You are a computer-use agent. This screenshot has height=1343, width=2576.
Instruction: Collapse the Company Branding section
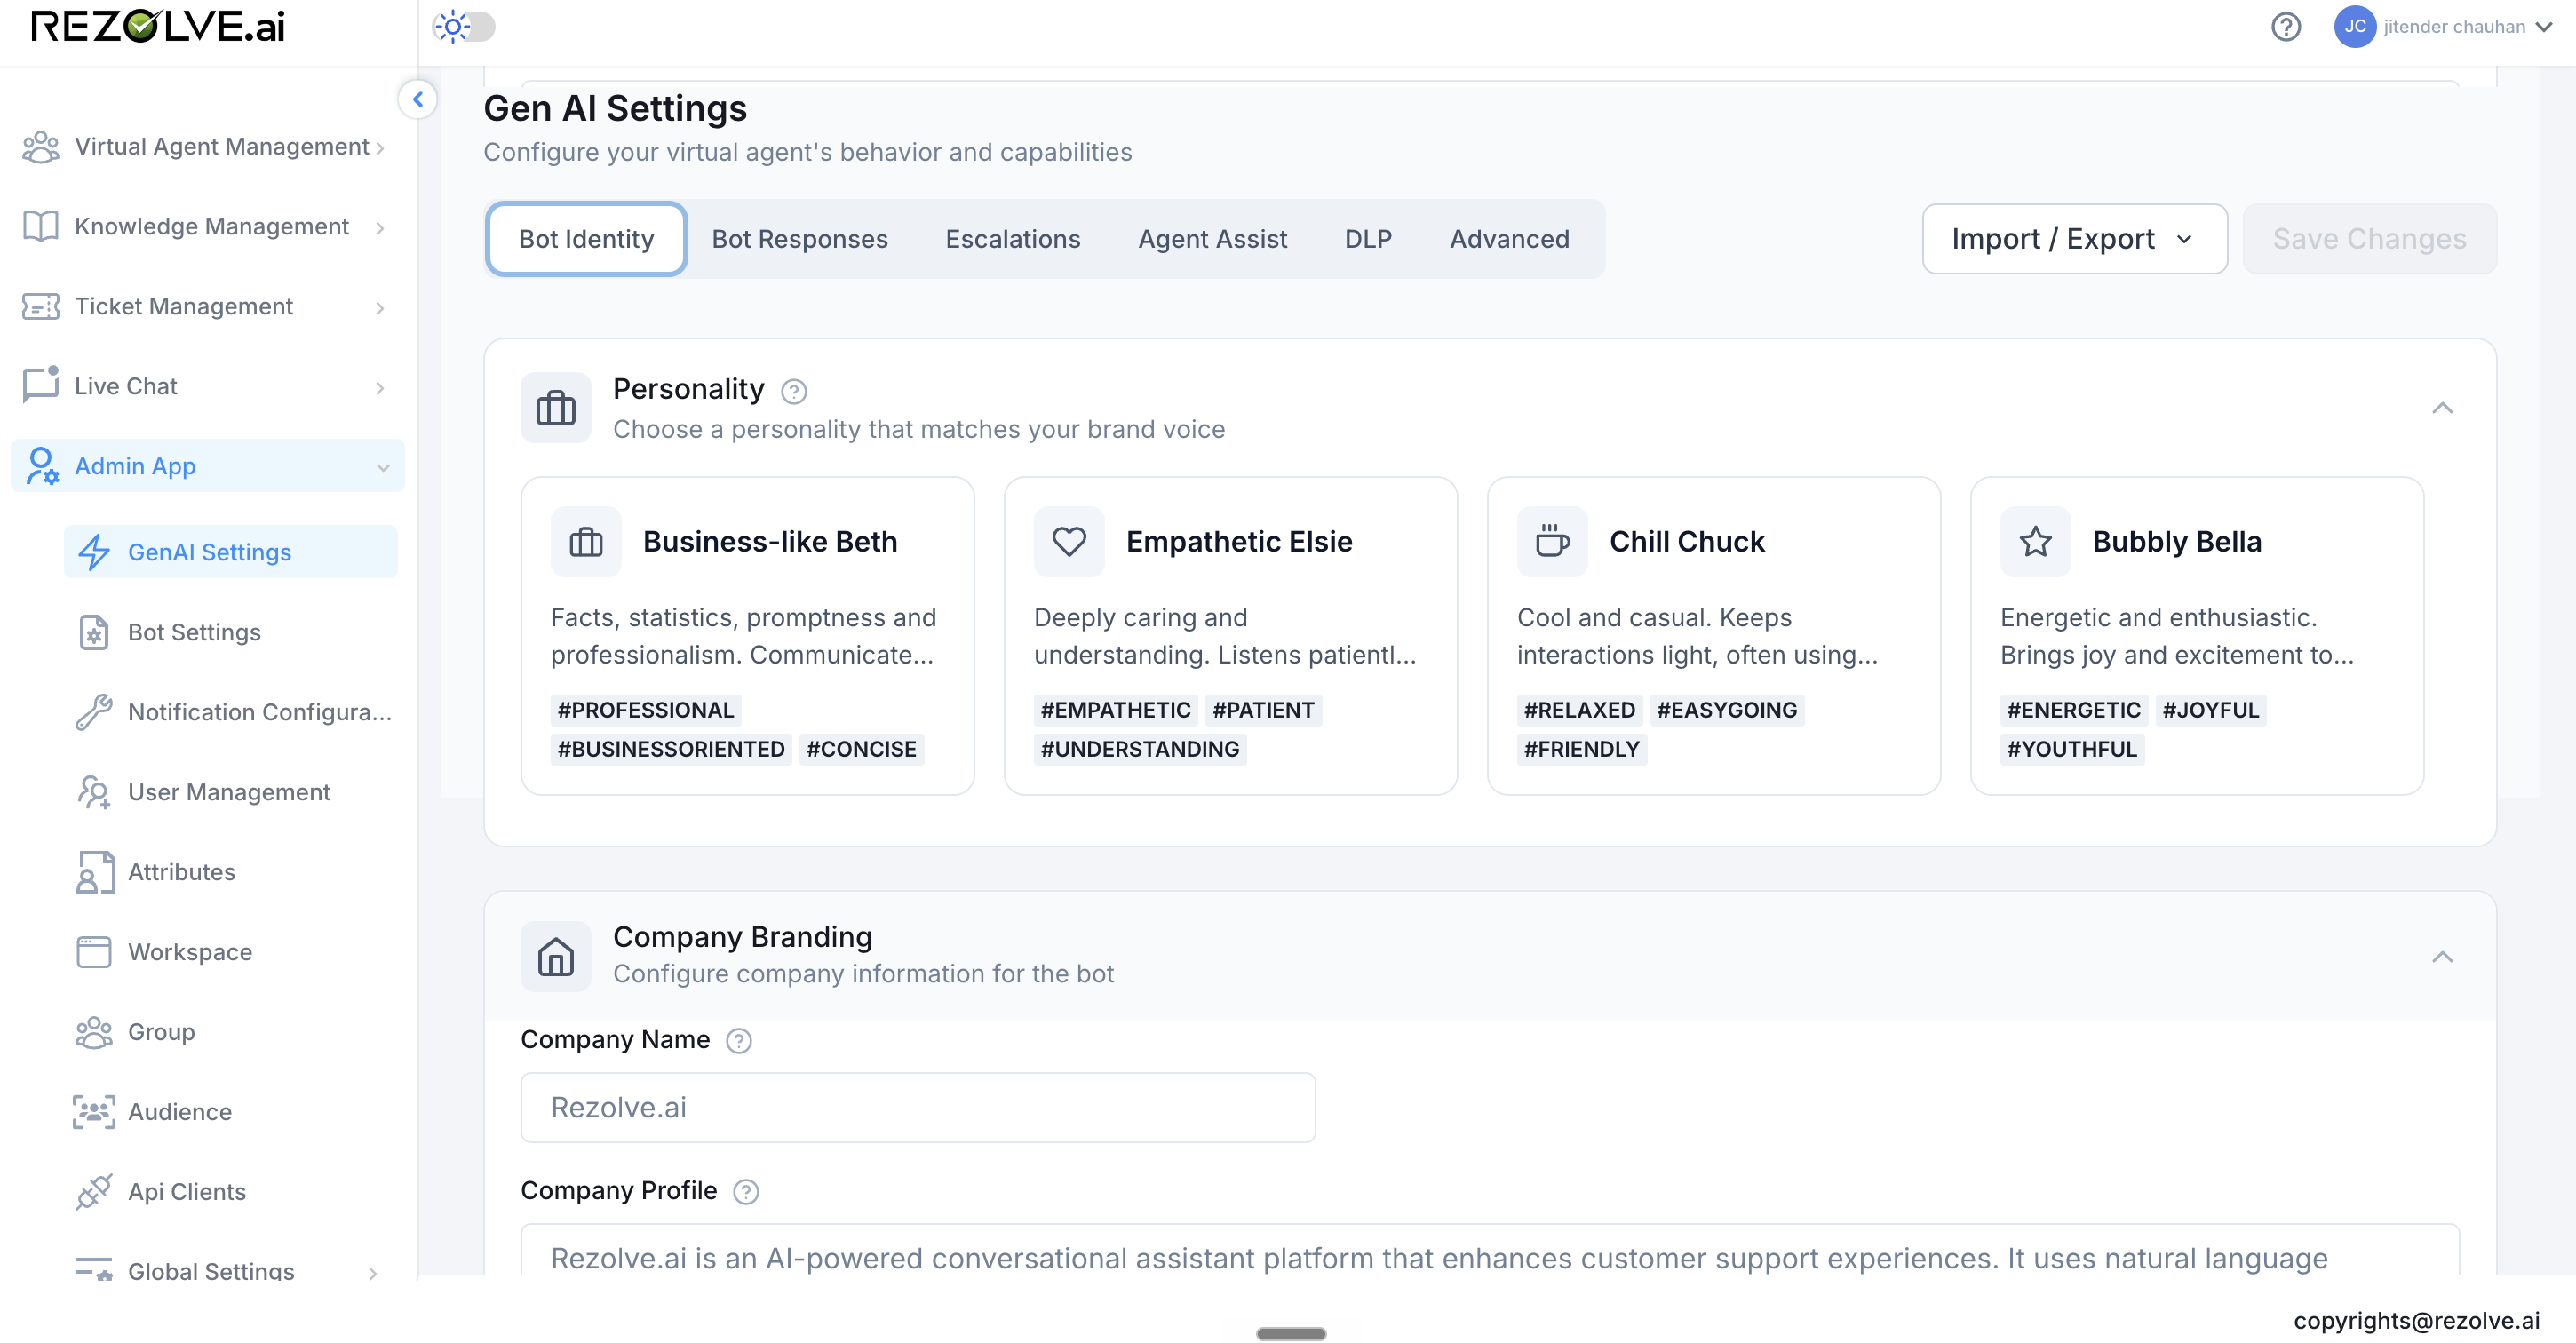coord(2442,957)
